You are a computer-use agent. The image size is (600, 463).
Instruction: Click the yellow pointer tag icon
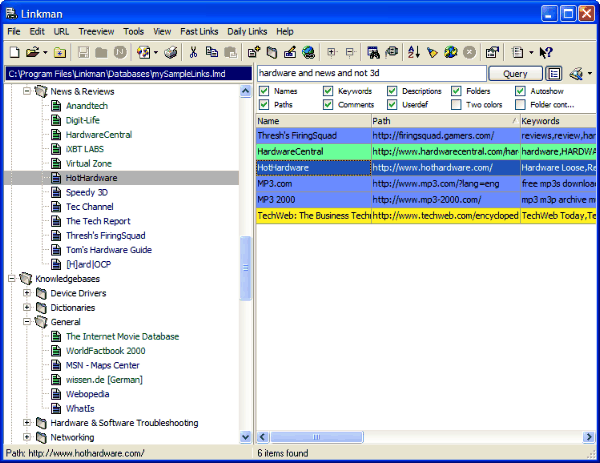click(432, 52)
